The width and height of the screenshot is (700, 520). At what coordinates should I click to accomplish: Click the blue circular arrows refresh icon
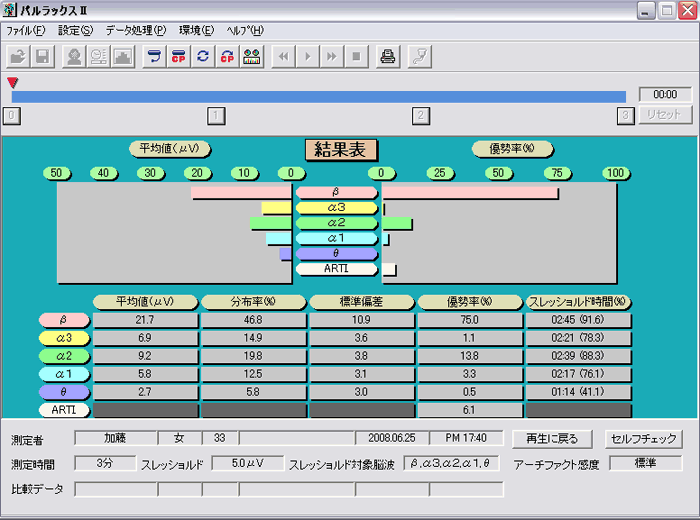[x=203, y=57]
